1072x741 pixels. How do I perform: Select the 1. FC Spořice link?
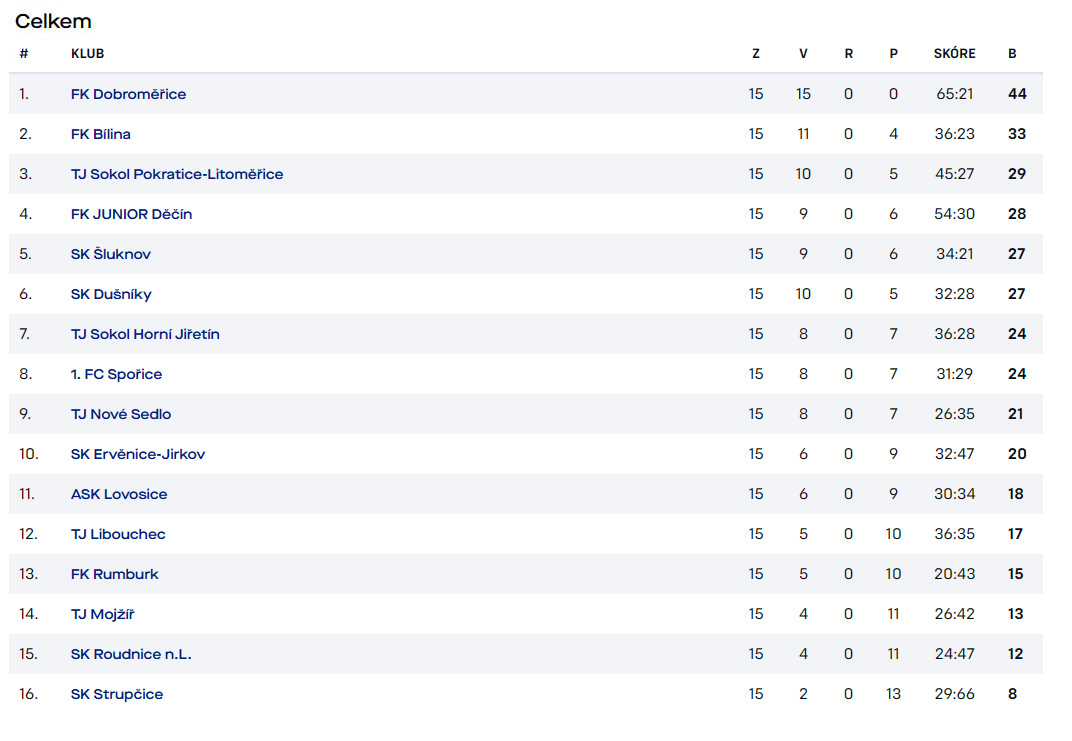point(116,374)
